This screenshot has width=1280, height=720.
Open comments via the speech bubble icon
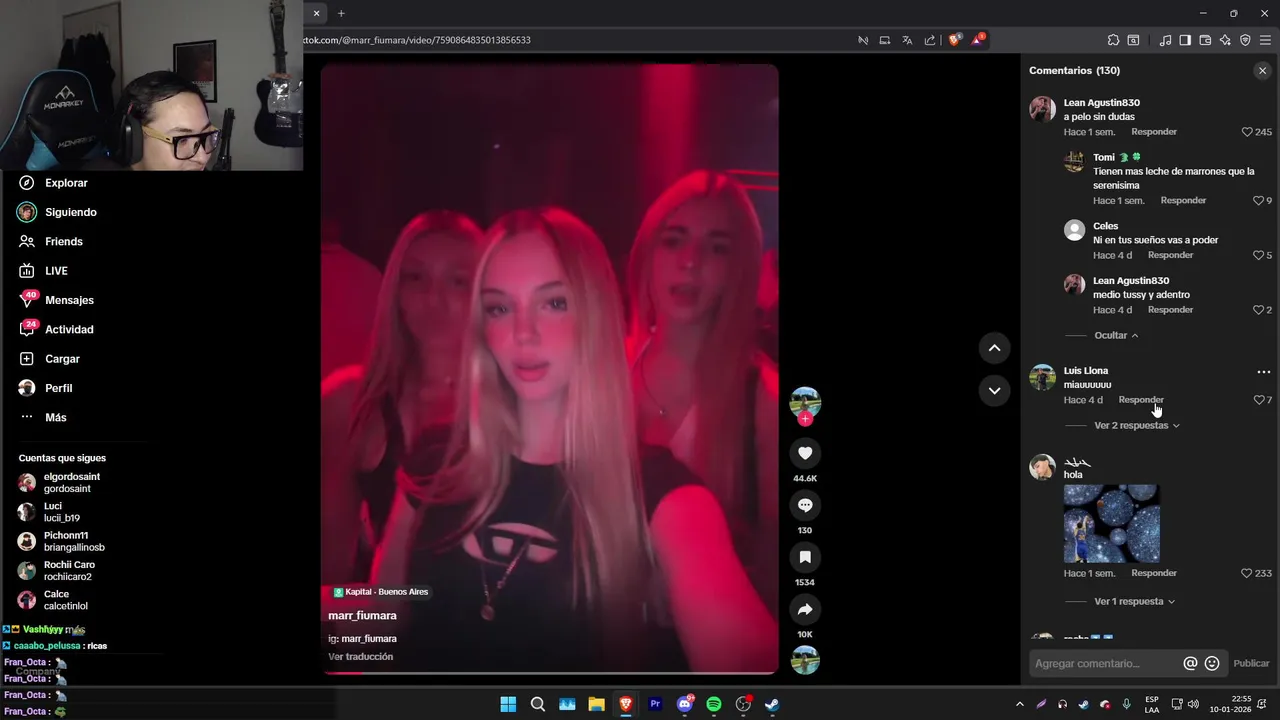click(805, 505)
